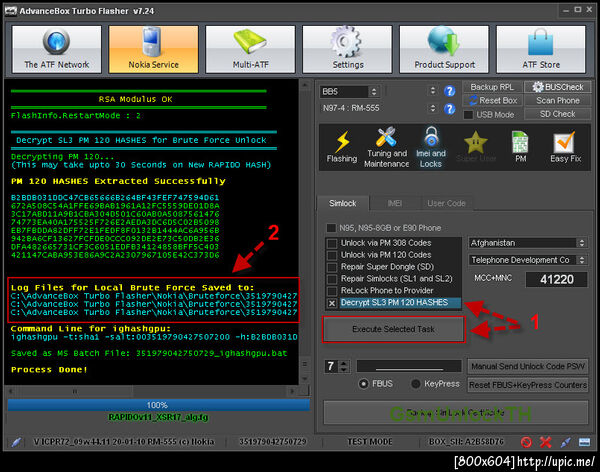This screenshot has width=600, height=472.
Task: Select the KeyPress radio button
Action: [x=416, y=384]
